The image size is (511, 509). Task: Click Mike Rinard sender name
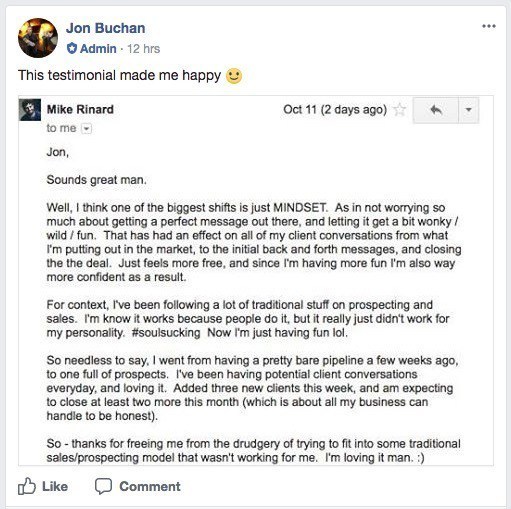(80, 109)
